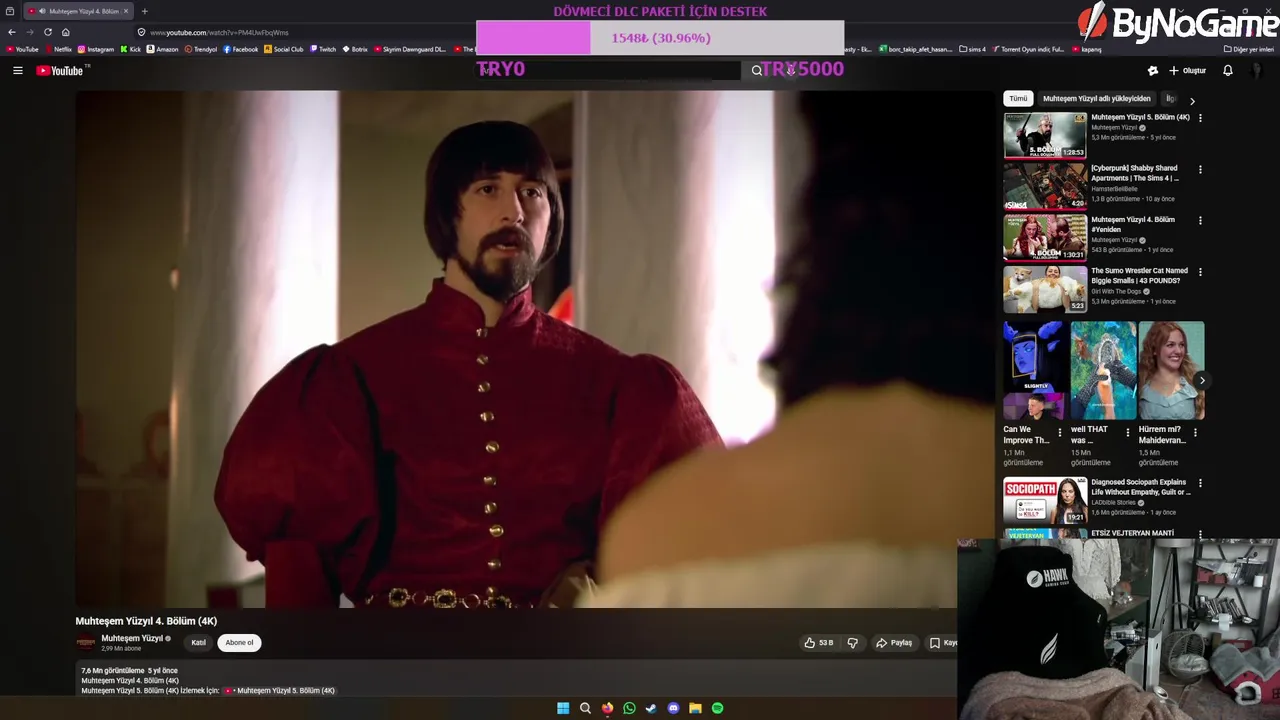Open Facebook bookmark
Viewport: 1280px width, 720px height.
tap(241, 49)
